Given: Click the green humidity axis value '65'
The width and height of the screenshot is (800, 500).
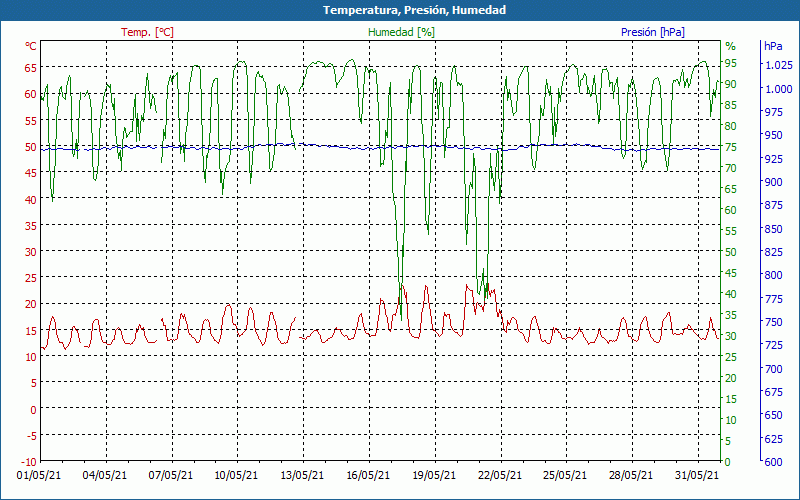Looking at the screenshot, I should tap(731, 189).
